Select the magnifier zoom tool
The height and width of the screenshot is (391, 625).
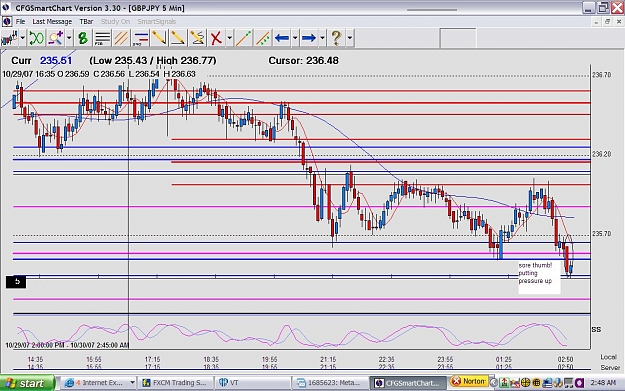pos(55,38)
